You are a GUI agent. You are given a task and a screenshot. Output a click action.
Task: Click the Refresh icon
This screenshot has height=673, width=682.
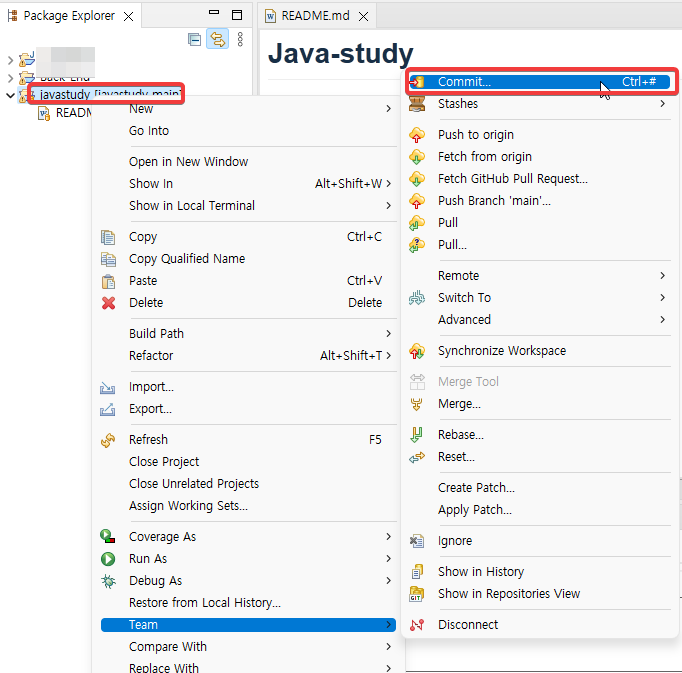(x=108, y=440)
